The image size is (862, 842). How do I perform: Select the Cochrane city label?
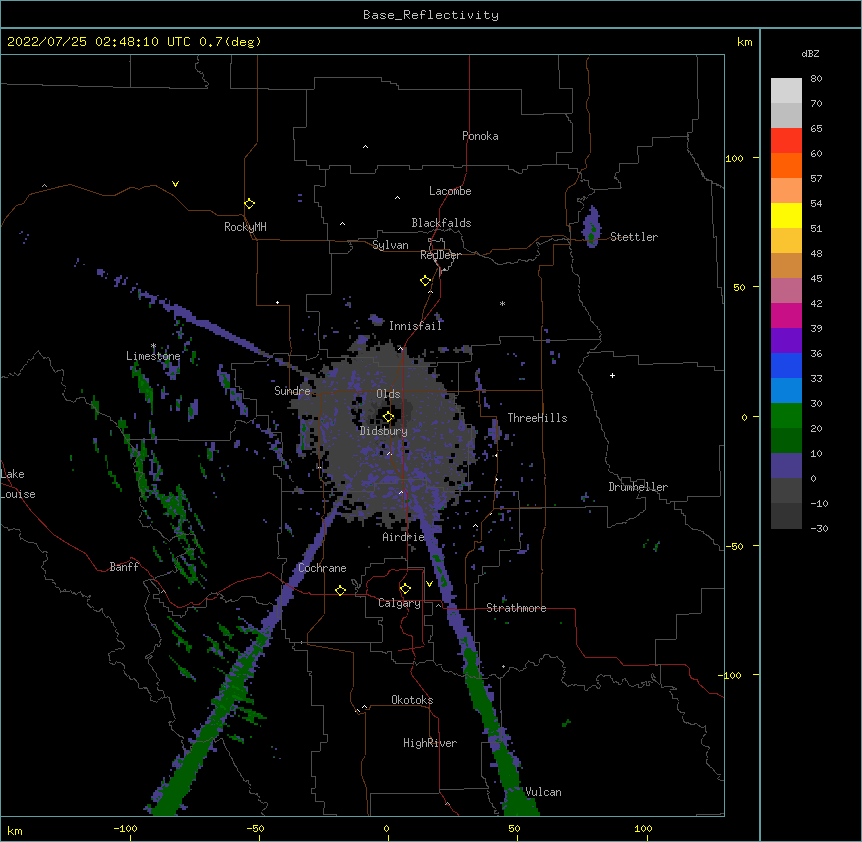tap(322, 568)
